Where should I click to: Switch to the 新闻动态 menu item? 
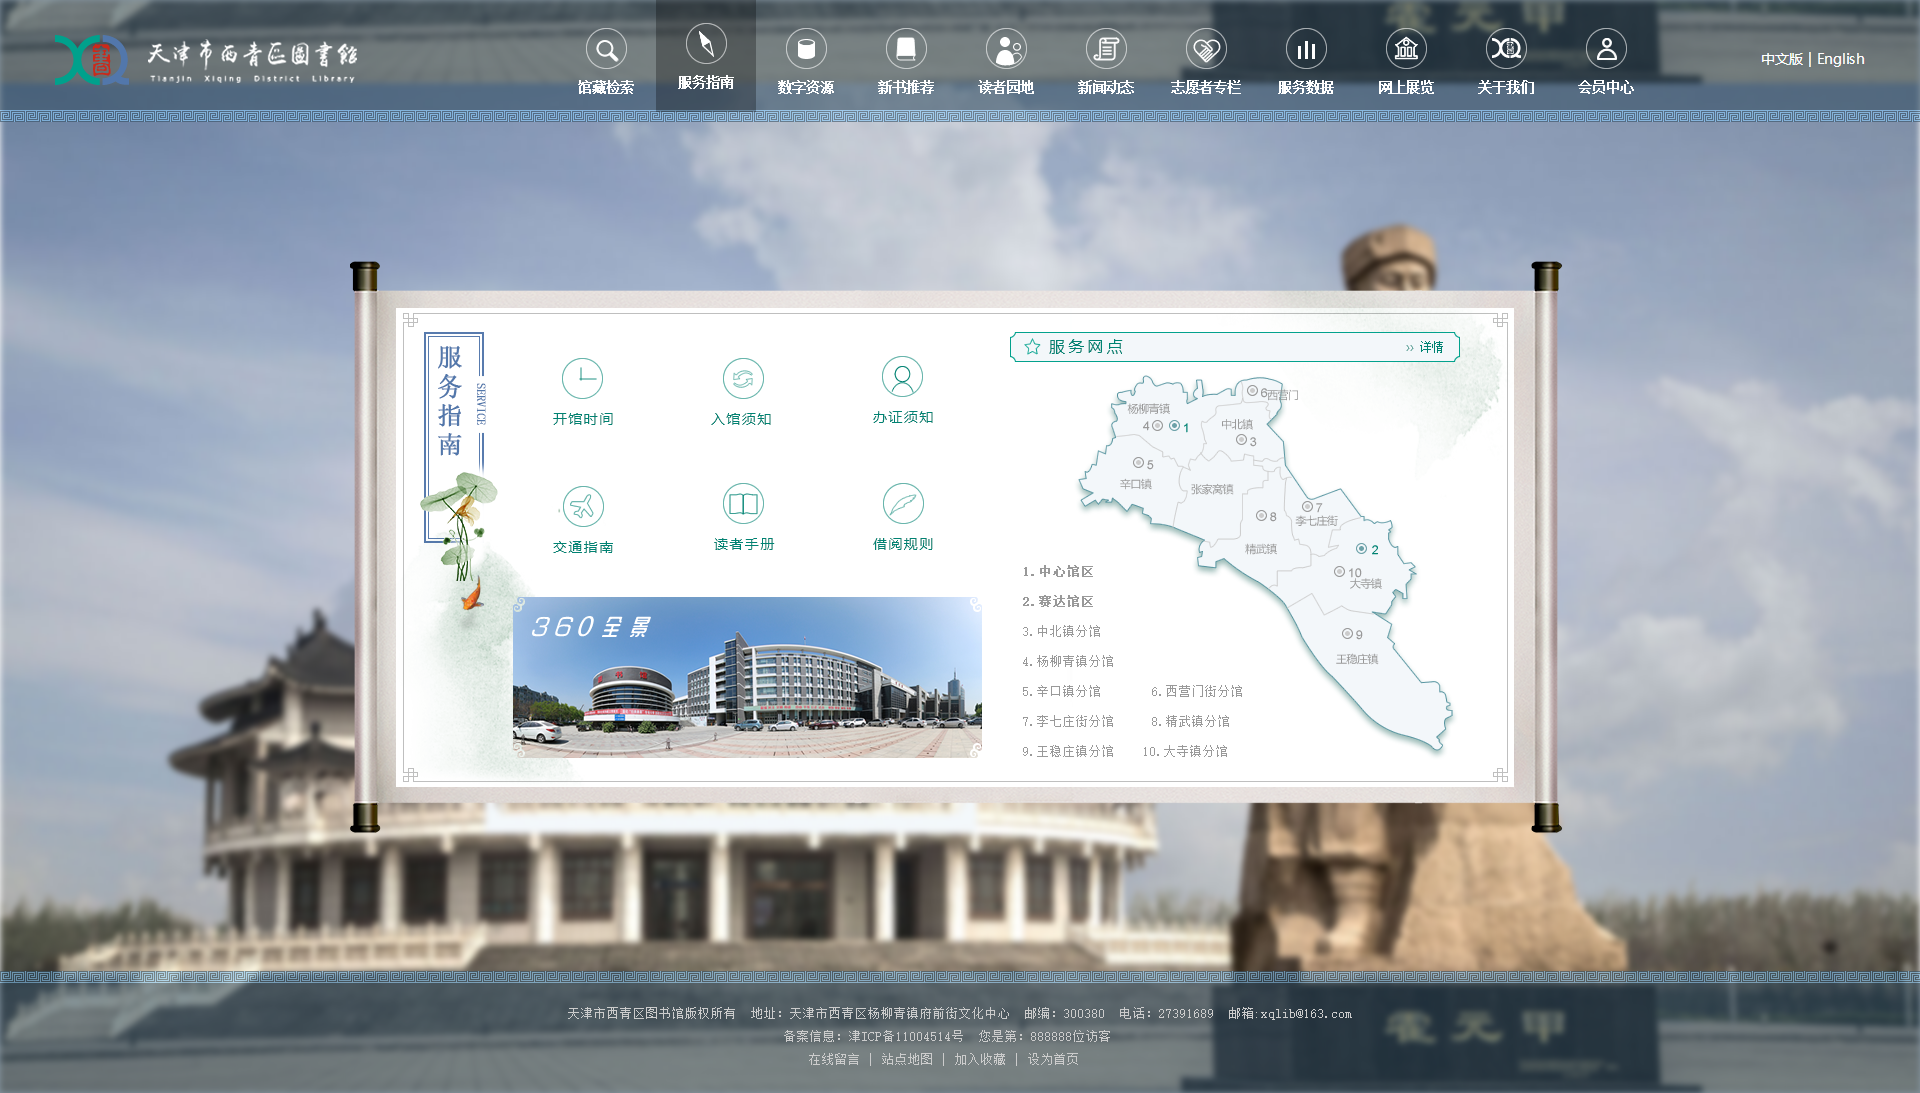pos(1106,87)
